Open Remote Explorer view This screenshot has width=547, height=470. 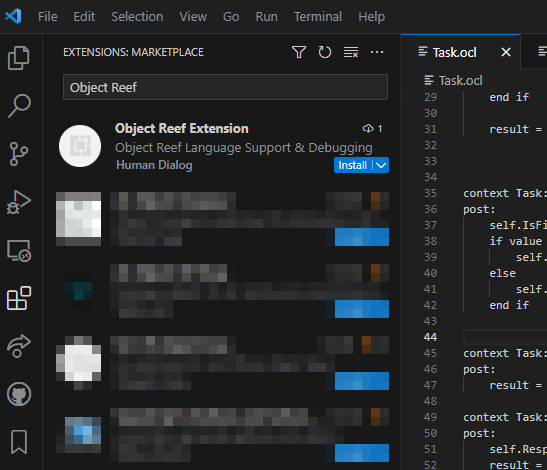click(x=19, y=250)
